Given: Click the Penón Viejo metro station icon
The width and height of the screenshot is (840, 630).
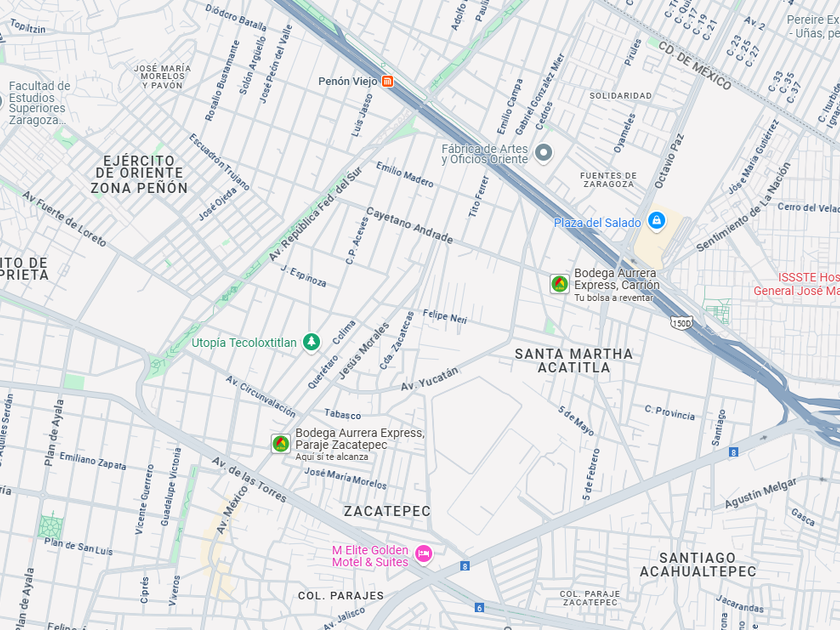Looking at the screenshot, I should pos(387,81).
